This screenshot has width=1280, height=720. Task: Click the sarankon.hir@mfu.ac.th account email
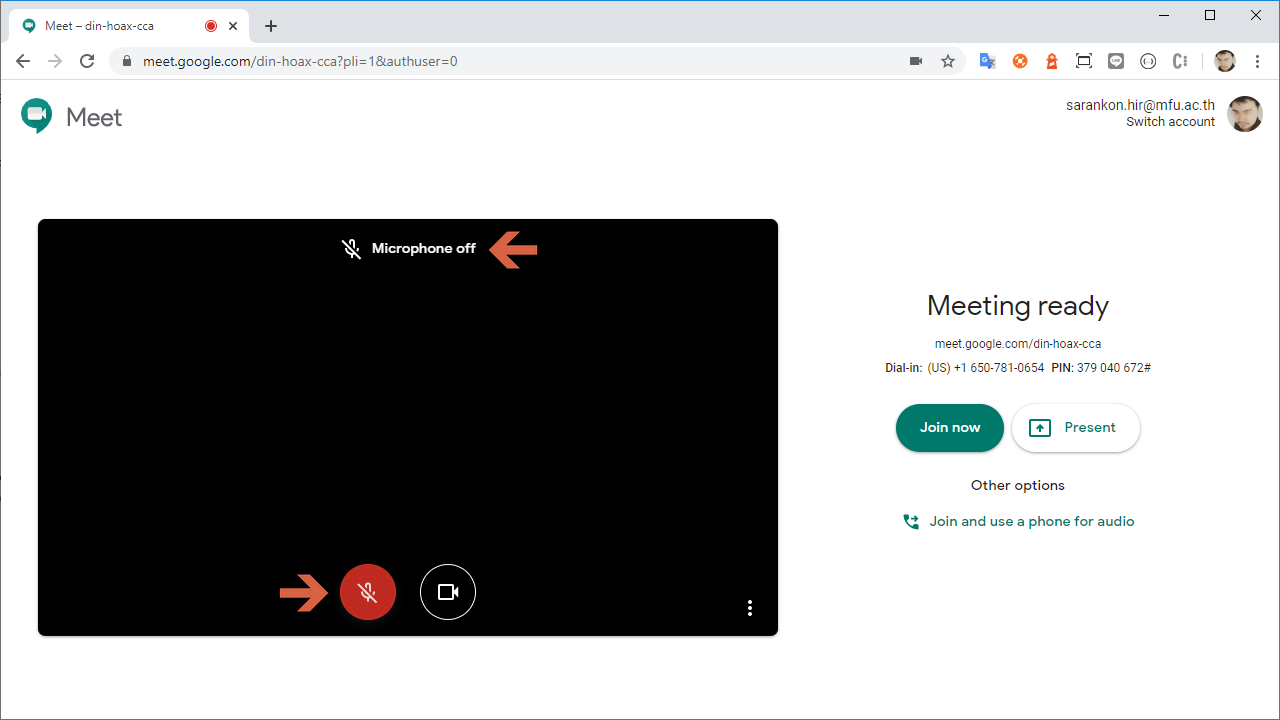(x=1140, y=105)
